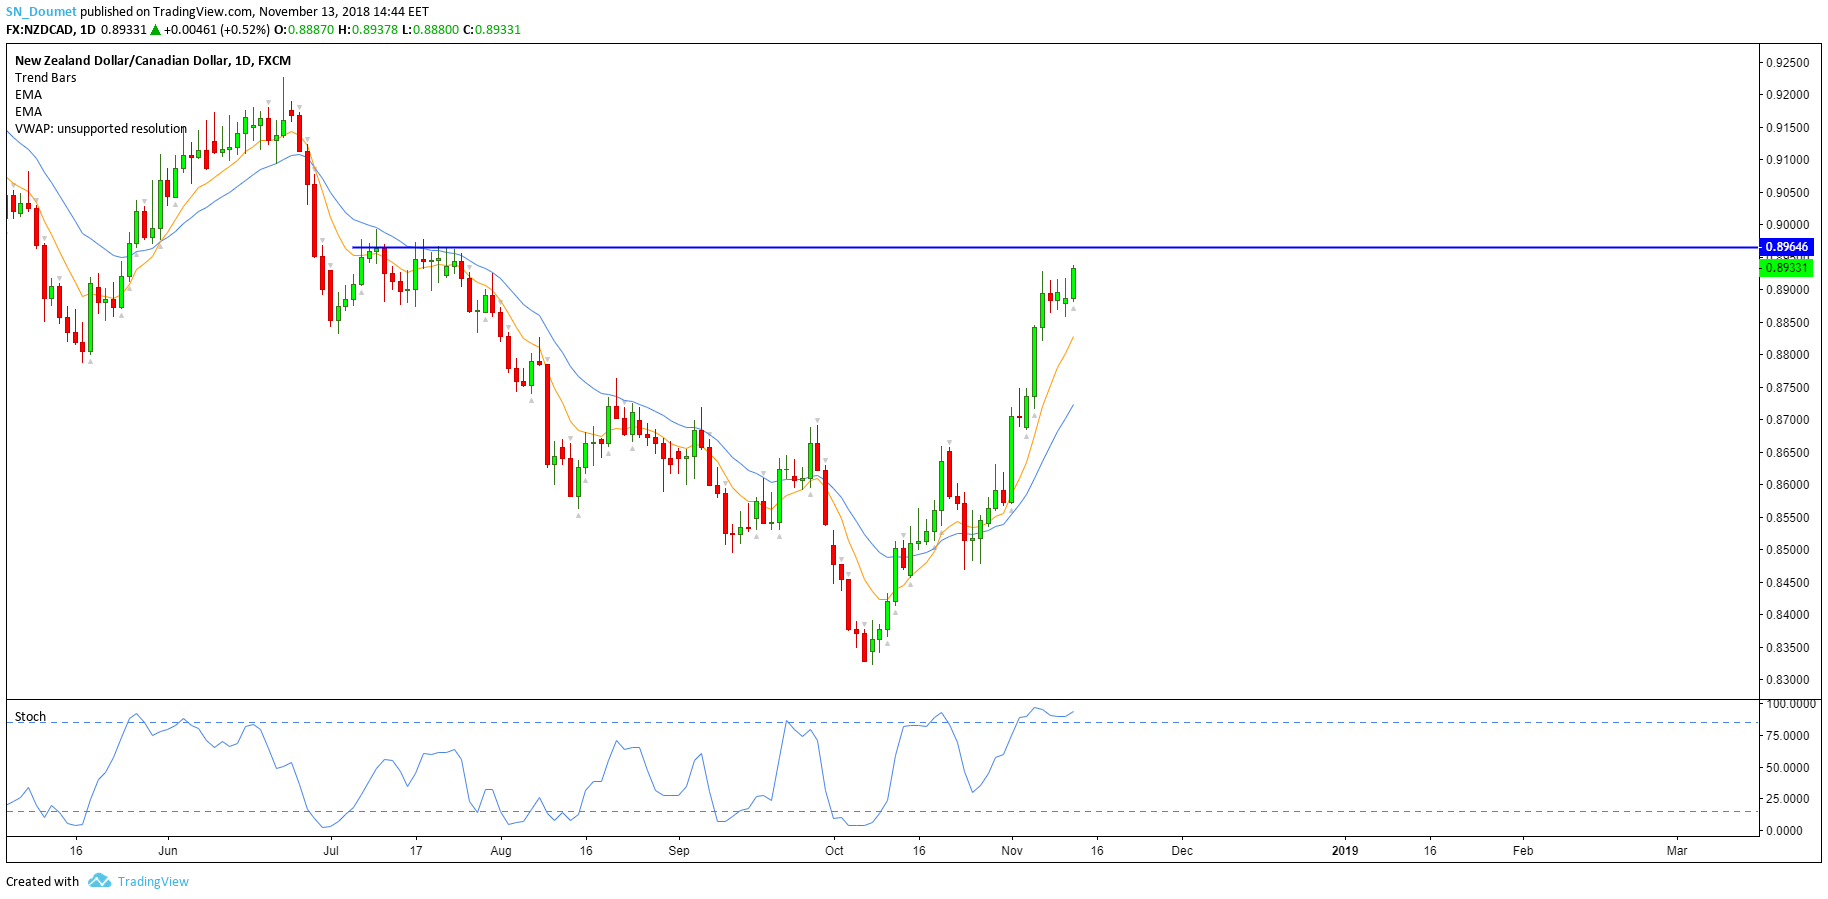Click the TradingView cloud logo icon
The image size is (1828, 899).
click(99, 880)
